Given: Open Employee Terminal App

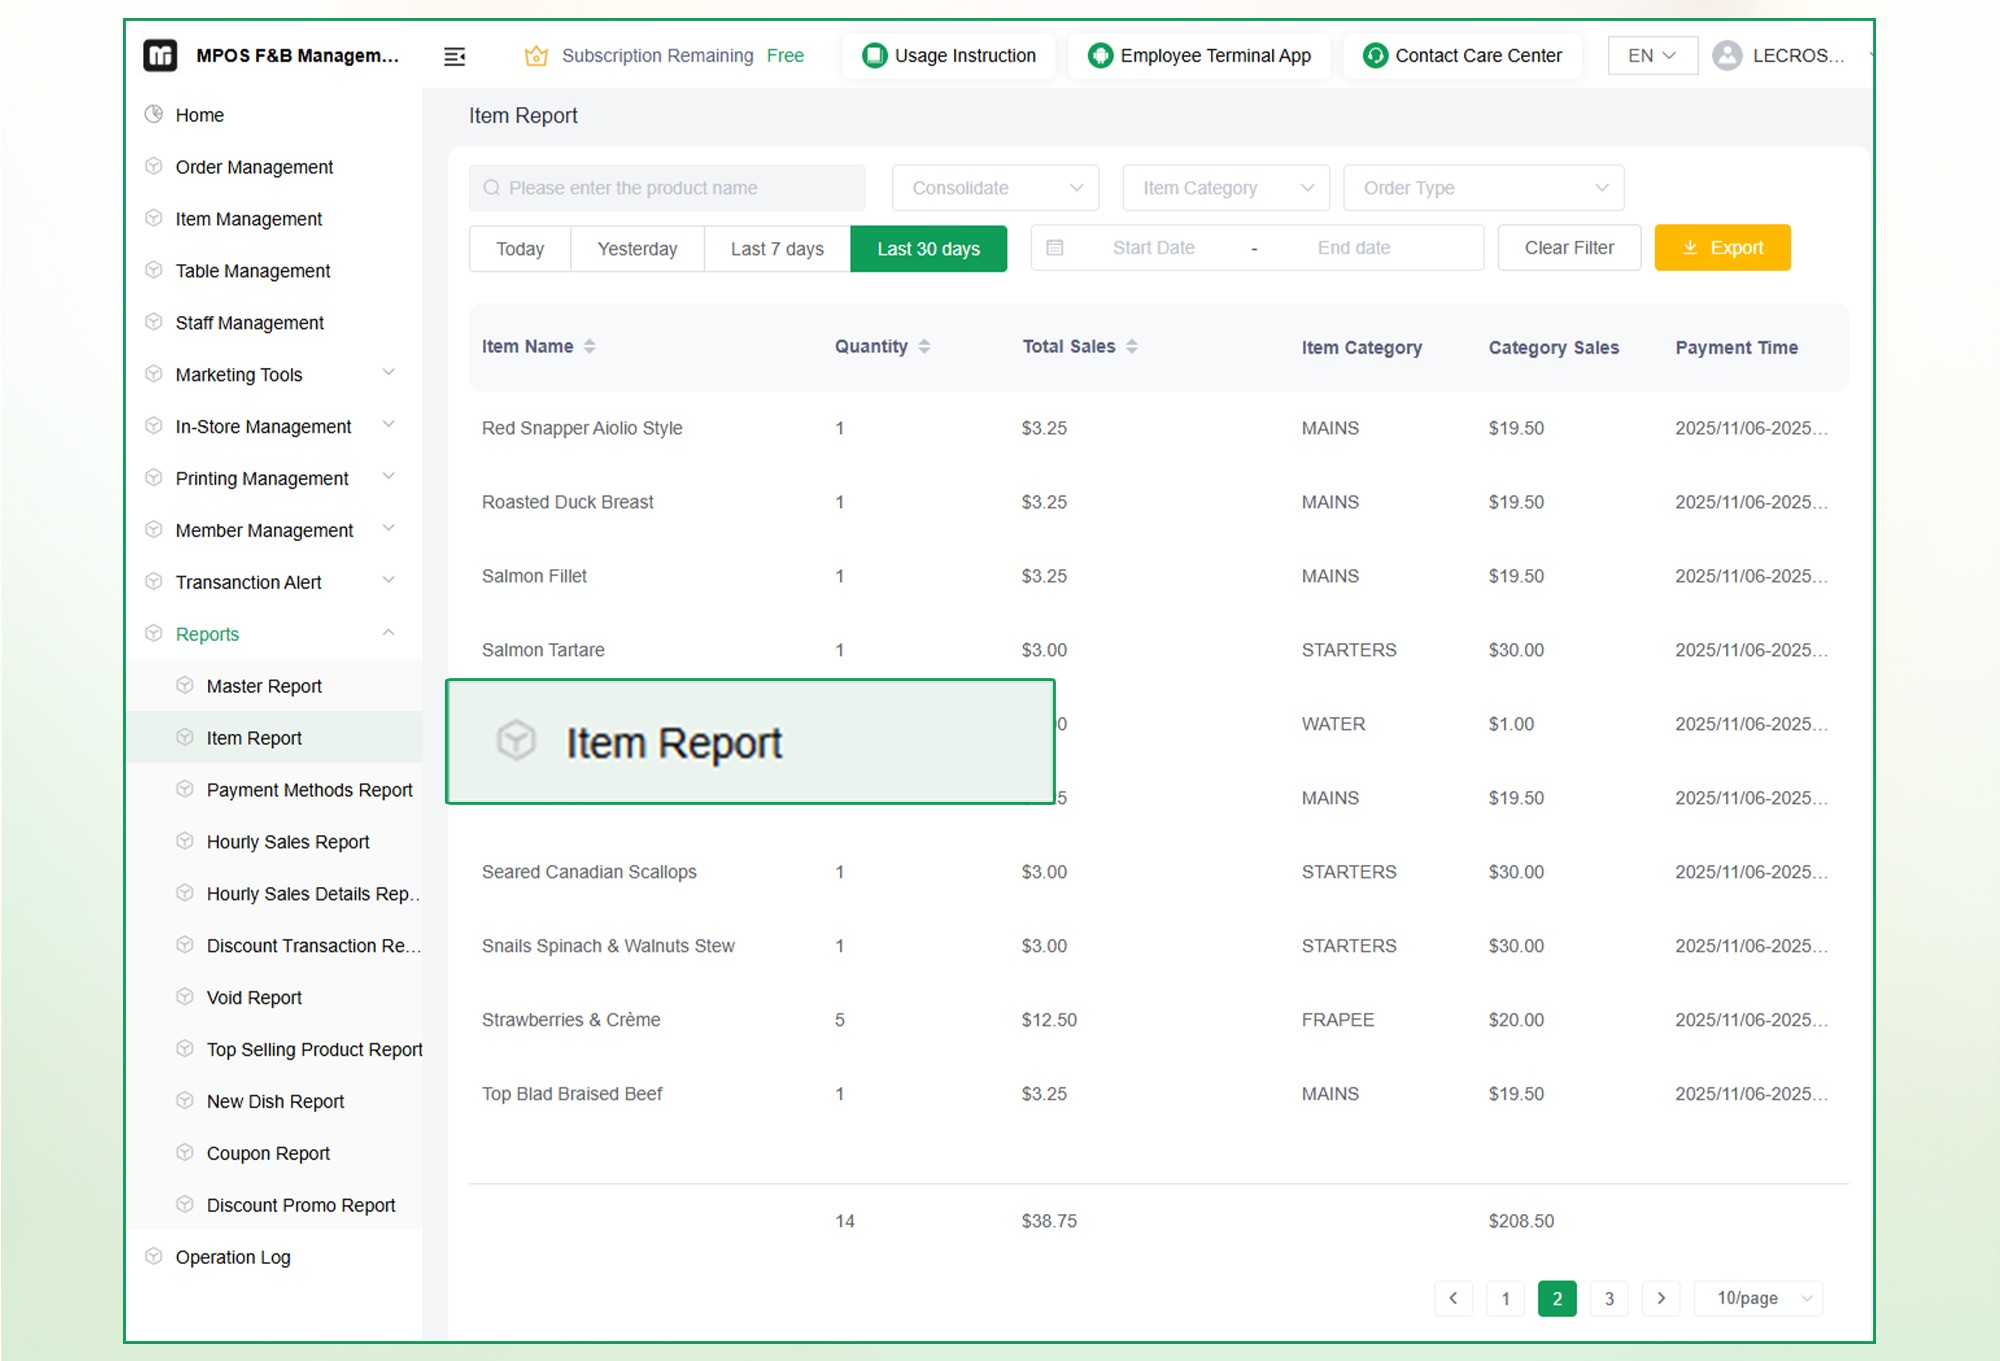Looking at the screenshot, I should [x=1199, y=55].
